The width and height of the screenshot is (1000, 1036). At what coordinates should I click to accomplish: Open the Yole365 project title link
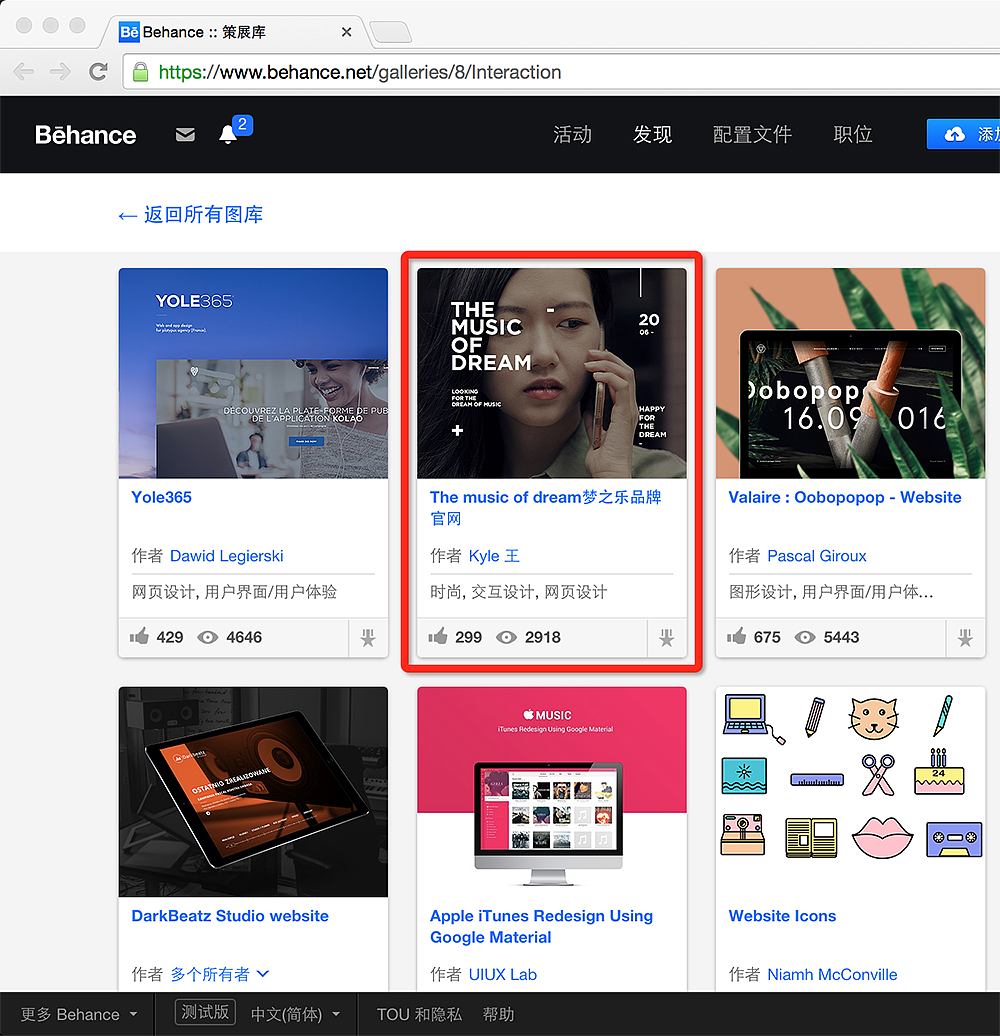[x=161, y=497]
